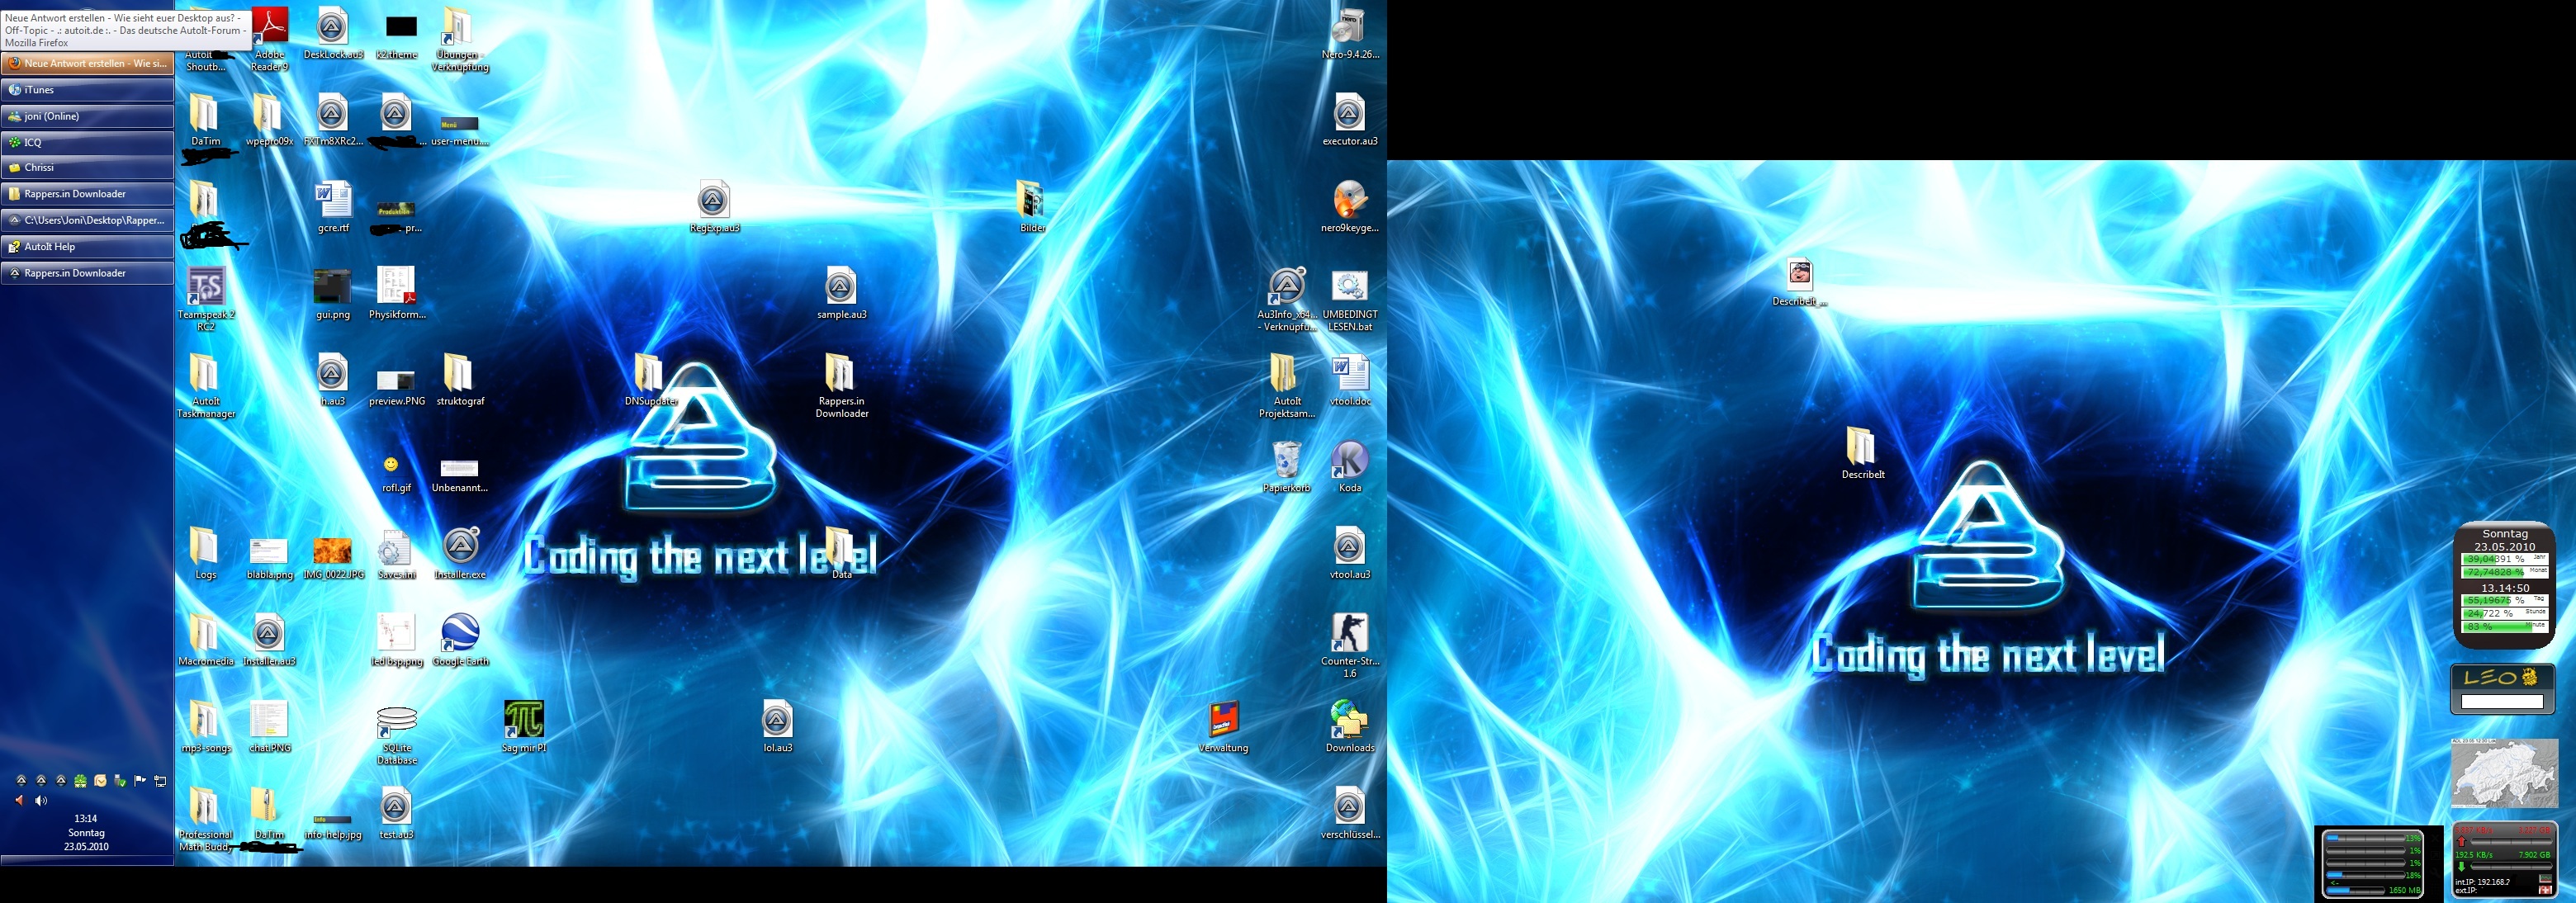Open the joni (Online) taskbar button
This screenshot has width=2576, height=903.
click(x=87, y=116)
